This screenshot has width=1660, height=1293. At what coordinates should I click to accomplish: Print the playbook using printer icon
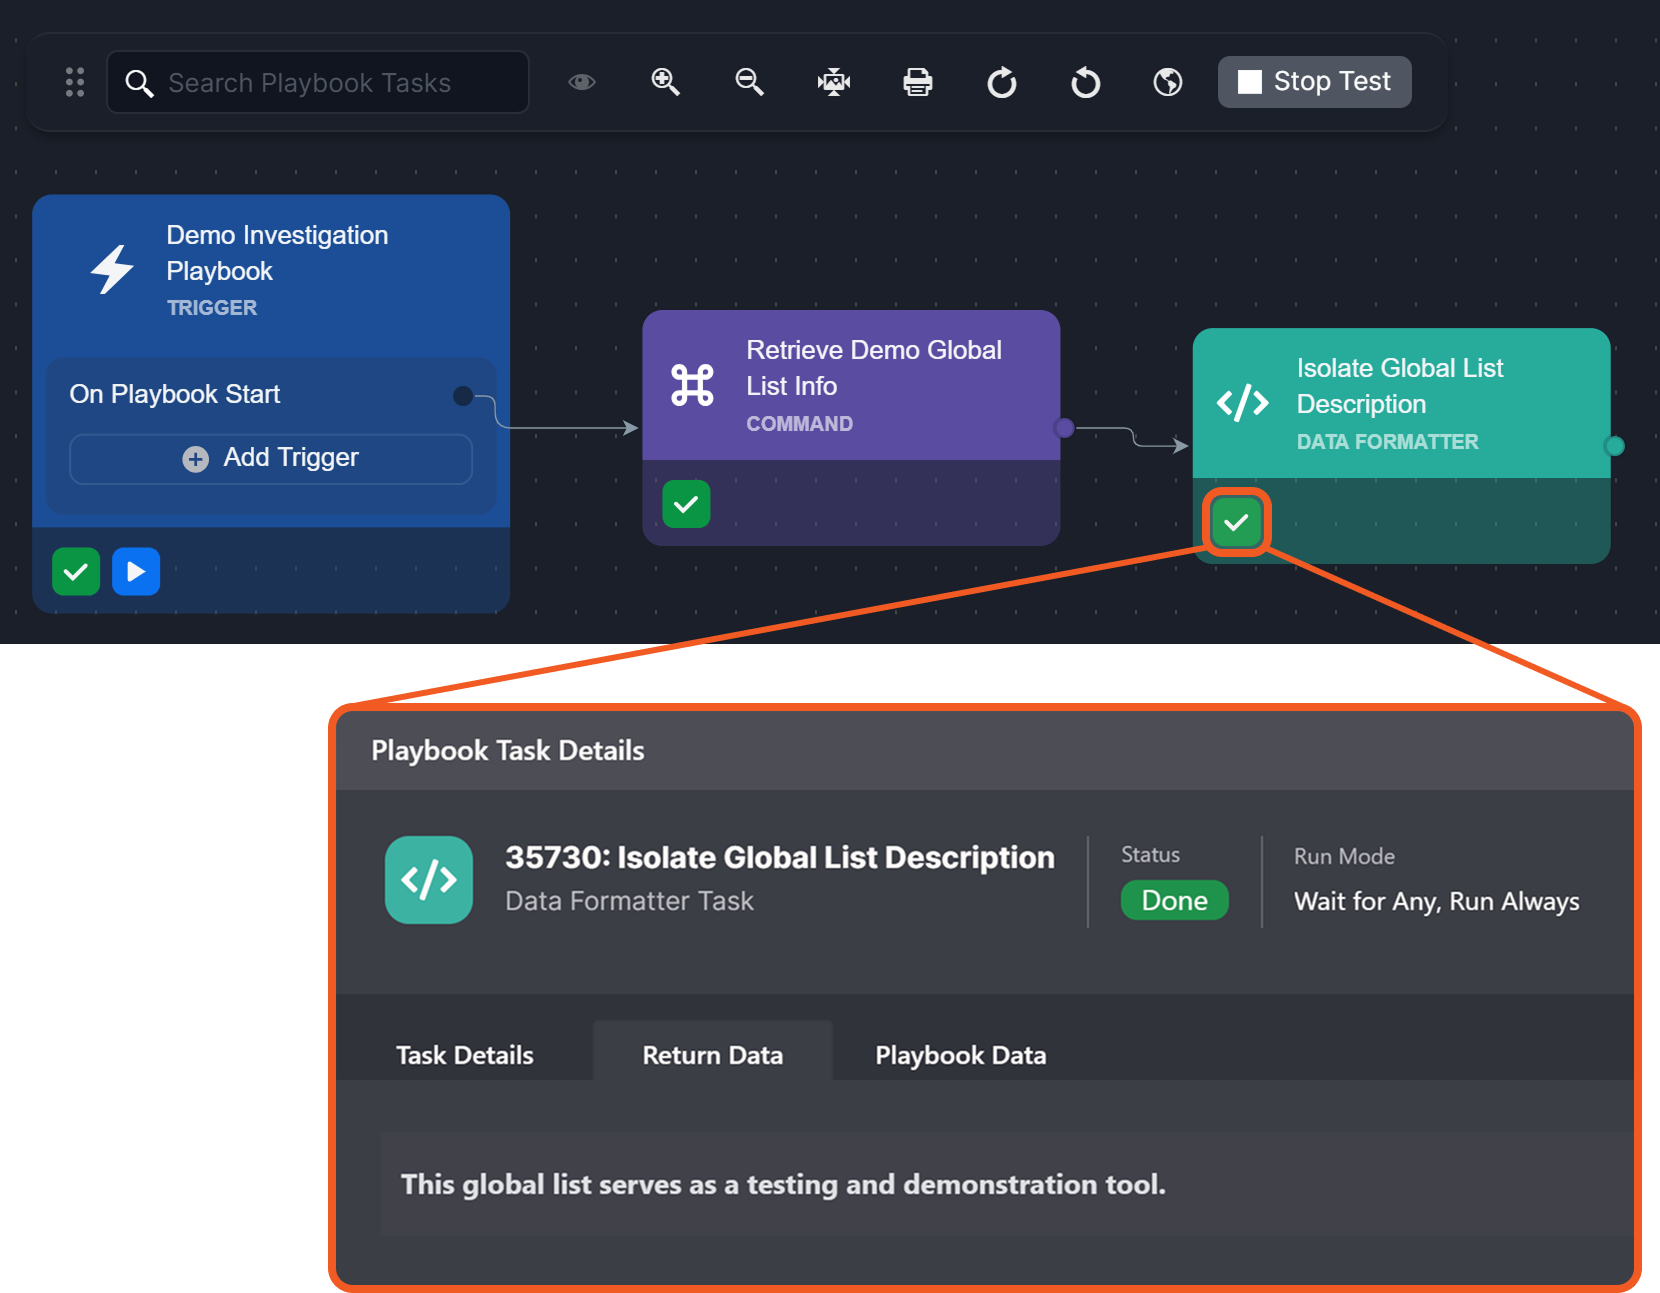coord(917,82)
